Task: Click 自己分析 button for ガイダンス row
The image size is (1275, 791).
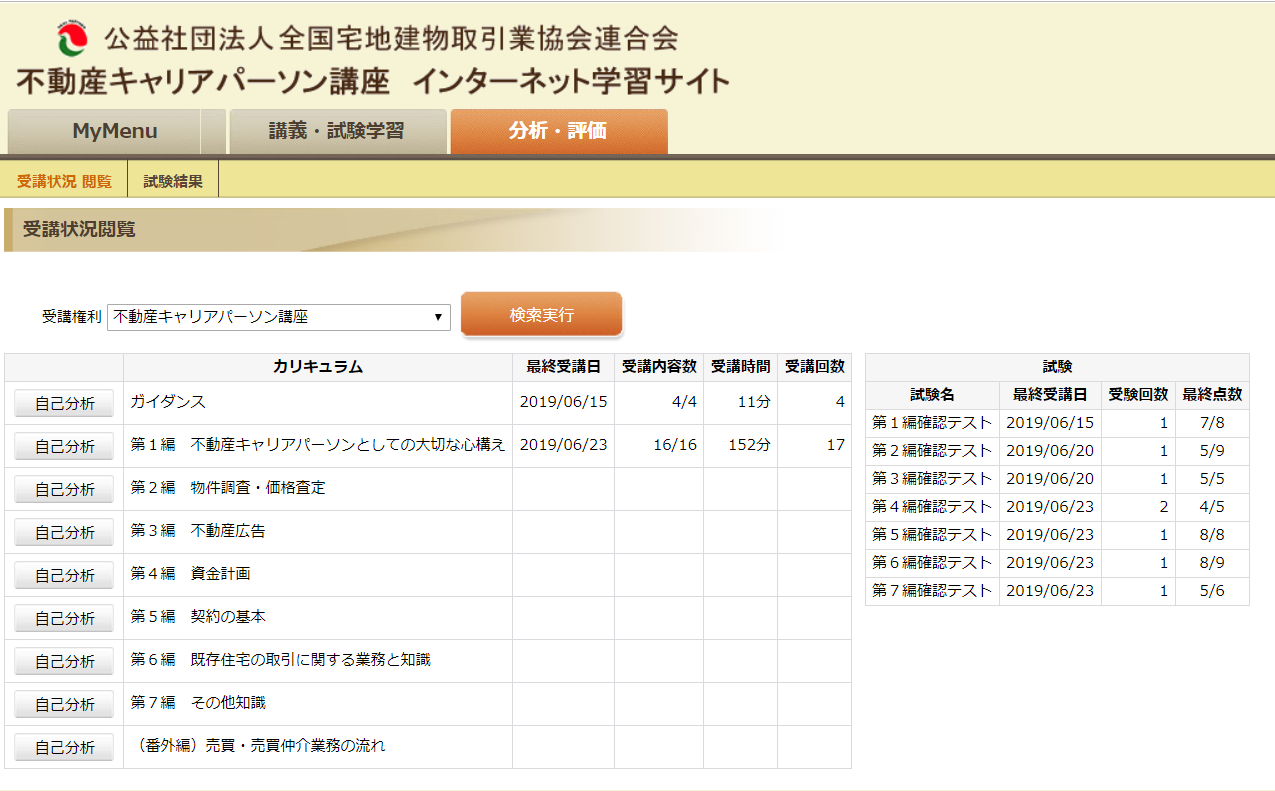Action: tap(64, 403)
